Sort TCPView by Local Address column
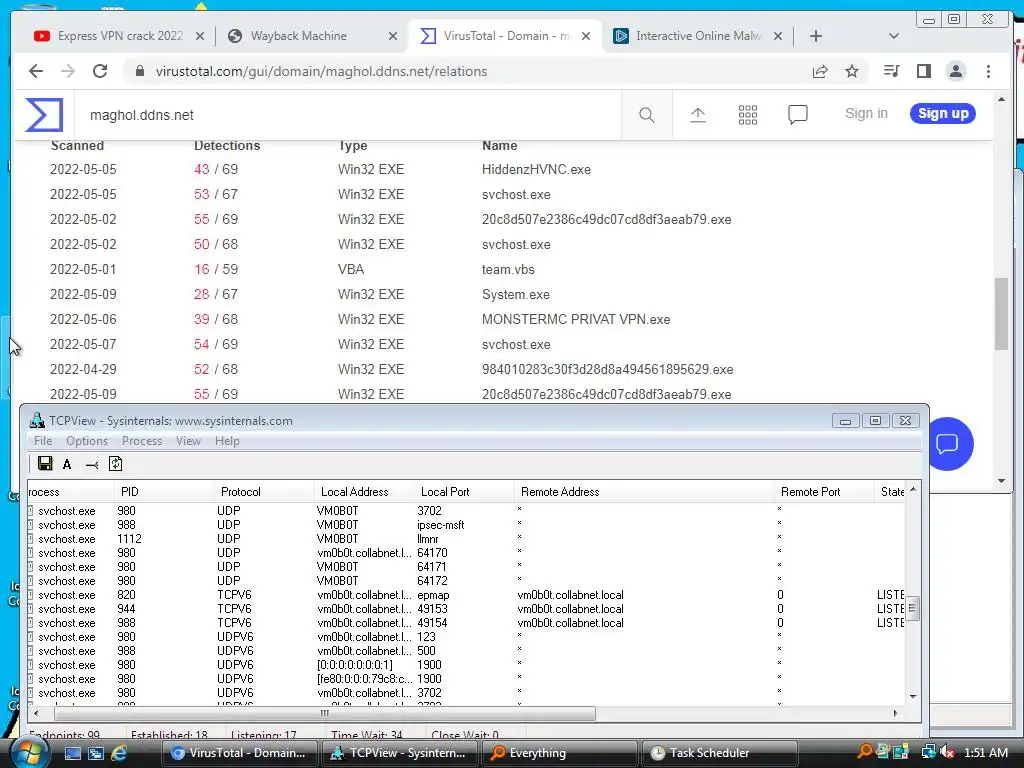The height and width of the screenshot is (768, 1024). pyautogui.click(x=364, y=492)
